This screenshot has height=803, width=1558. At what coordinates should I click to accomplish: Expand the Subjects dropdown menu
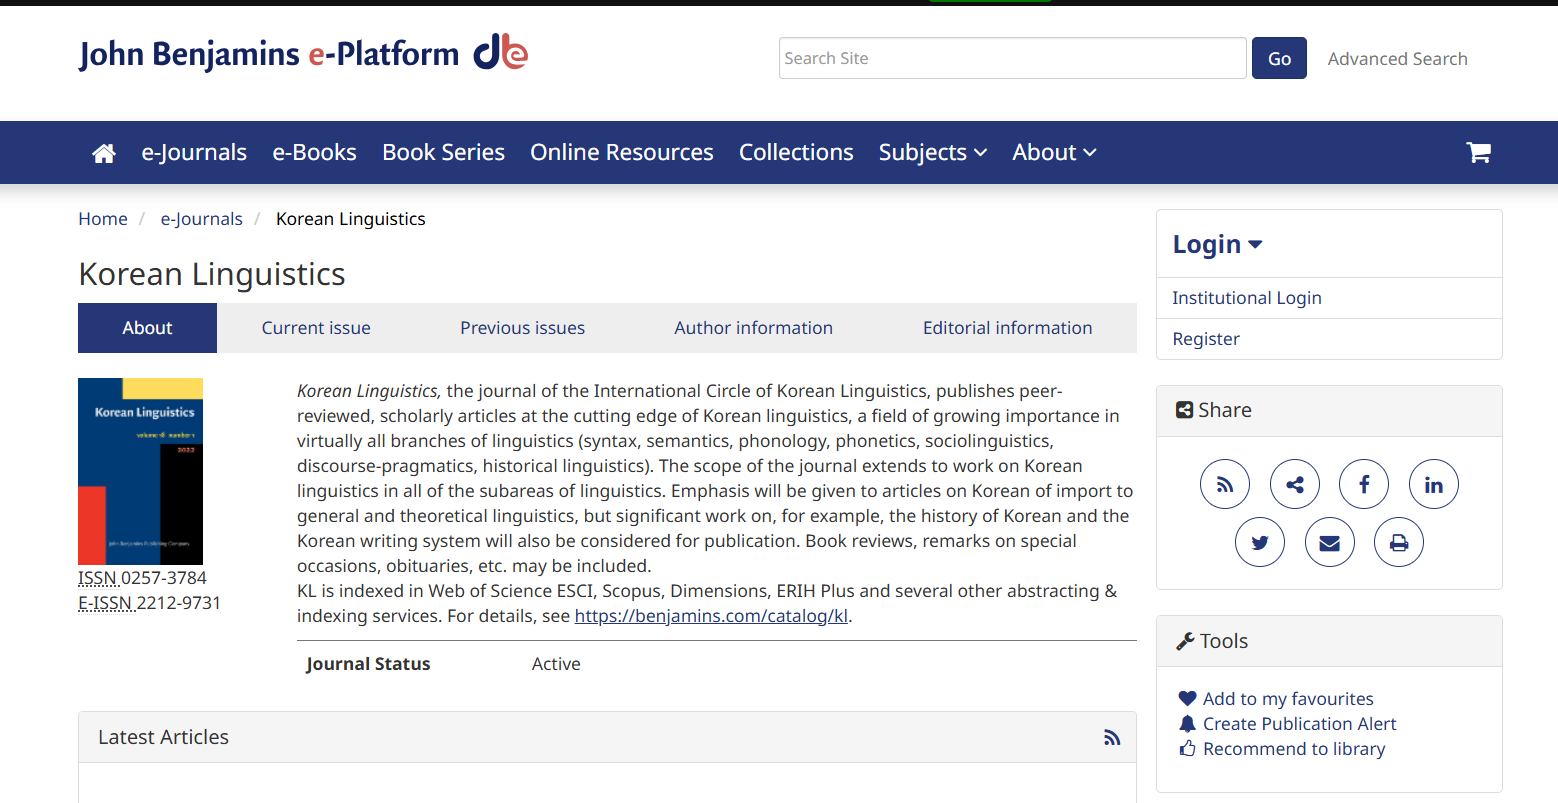click(x=933, y=153)
